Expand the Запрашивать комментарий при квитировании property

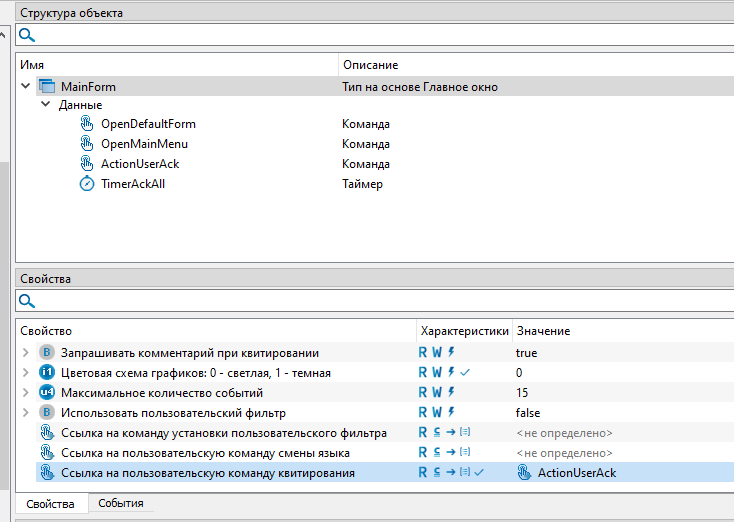pyautogui.click(x=25, y=353)
